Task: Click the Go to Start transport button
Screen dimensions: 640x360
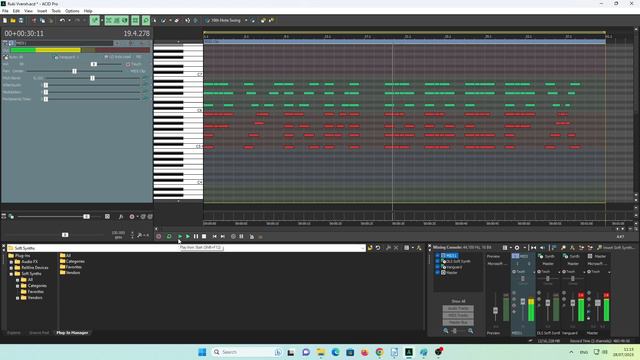Action: (x=215, y=236)
